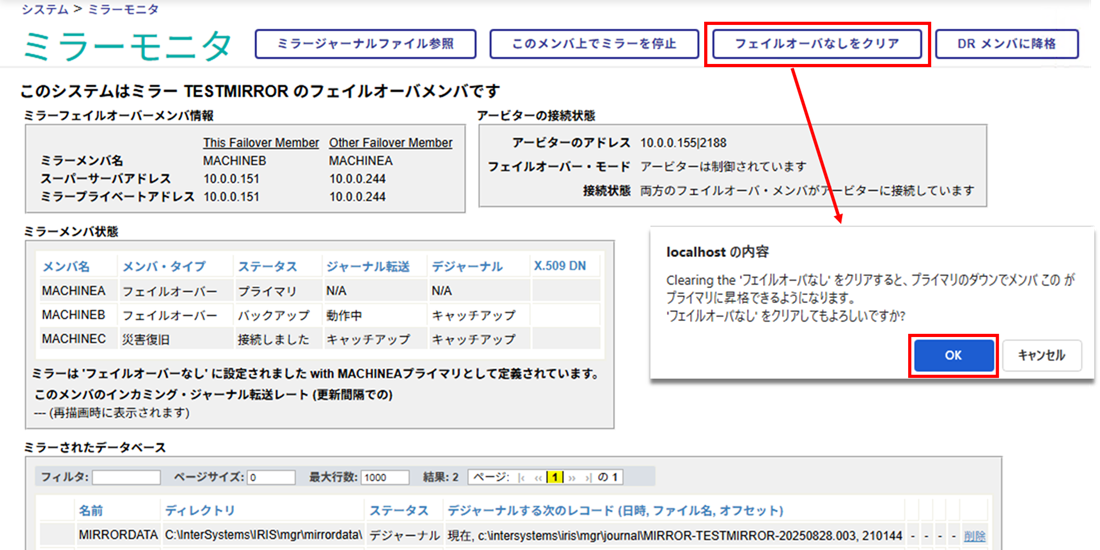Click the ディレクトリ column header
This screenshot has height=550, width=1100.
[x=200, y=511]
